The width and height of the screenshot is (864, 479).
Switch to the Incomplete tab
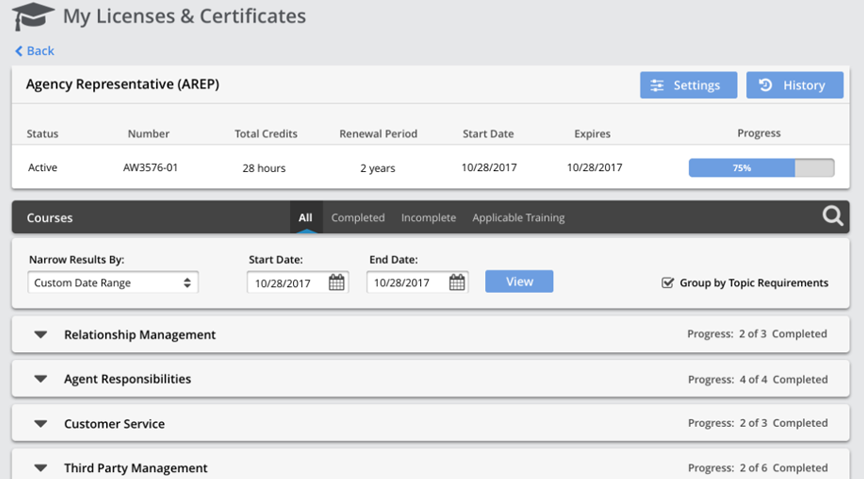click(428, 218)
